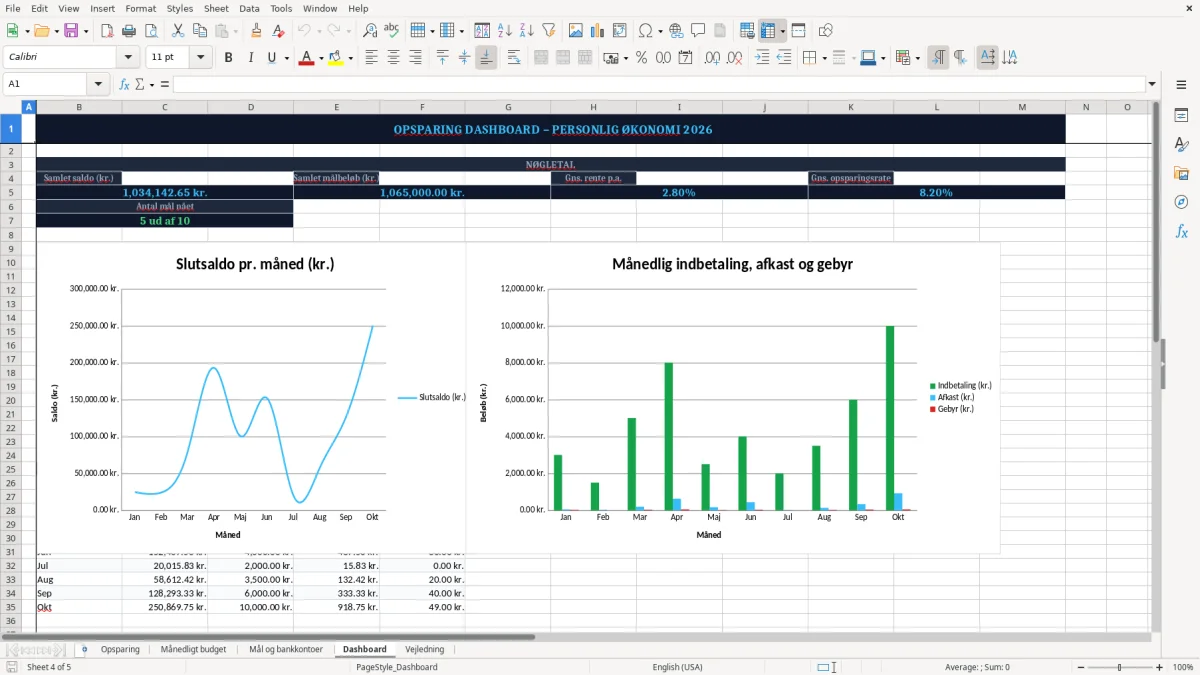Screen dimensions: 1200x675
Task: Click the Sort Descending icon
Action: (526, 30)
